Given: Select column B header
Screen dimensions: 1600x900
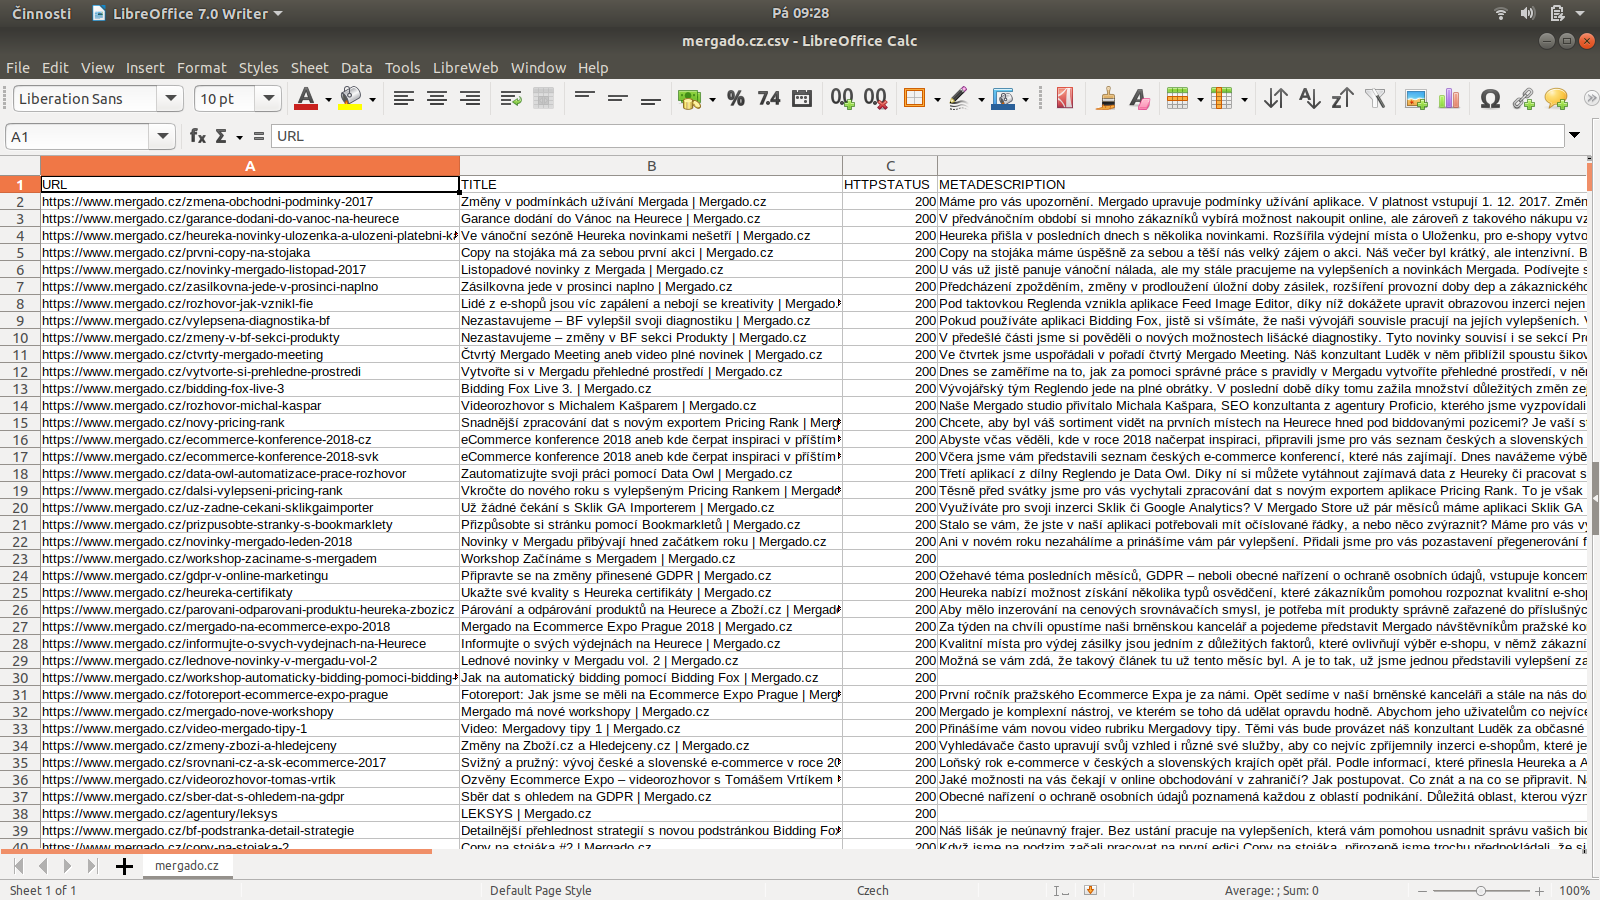Looking at the screenshot, I should [651, 166].
